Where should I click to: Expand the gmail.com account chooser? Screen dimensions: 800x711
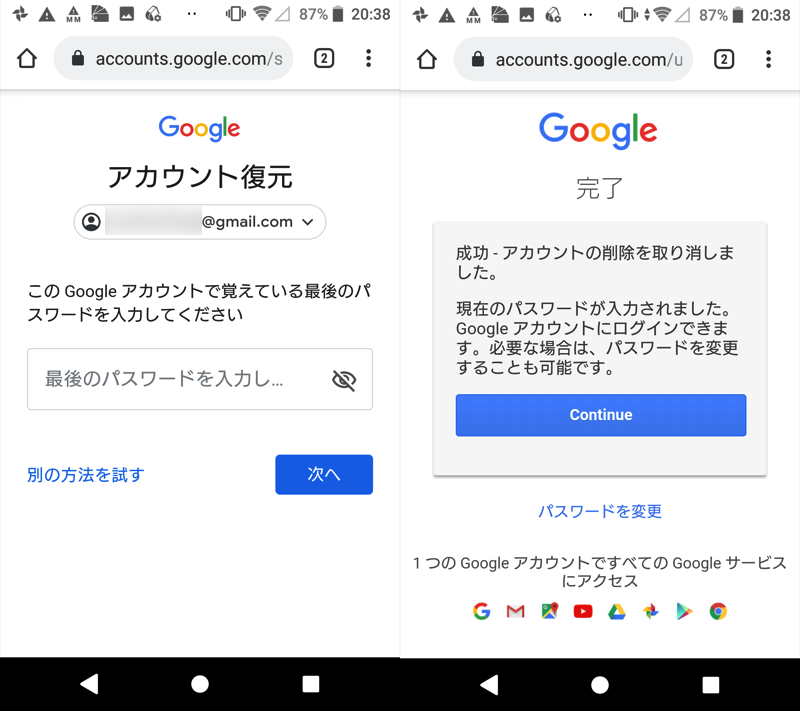200,222
